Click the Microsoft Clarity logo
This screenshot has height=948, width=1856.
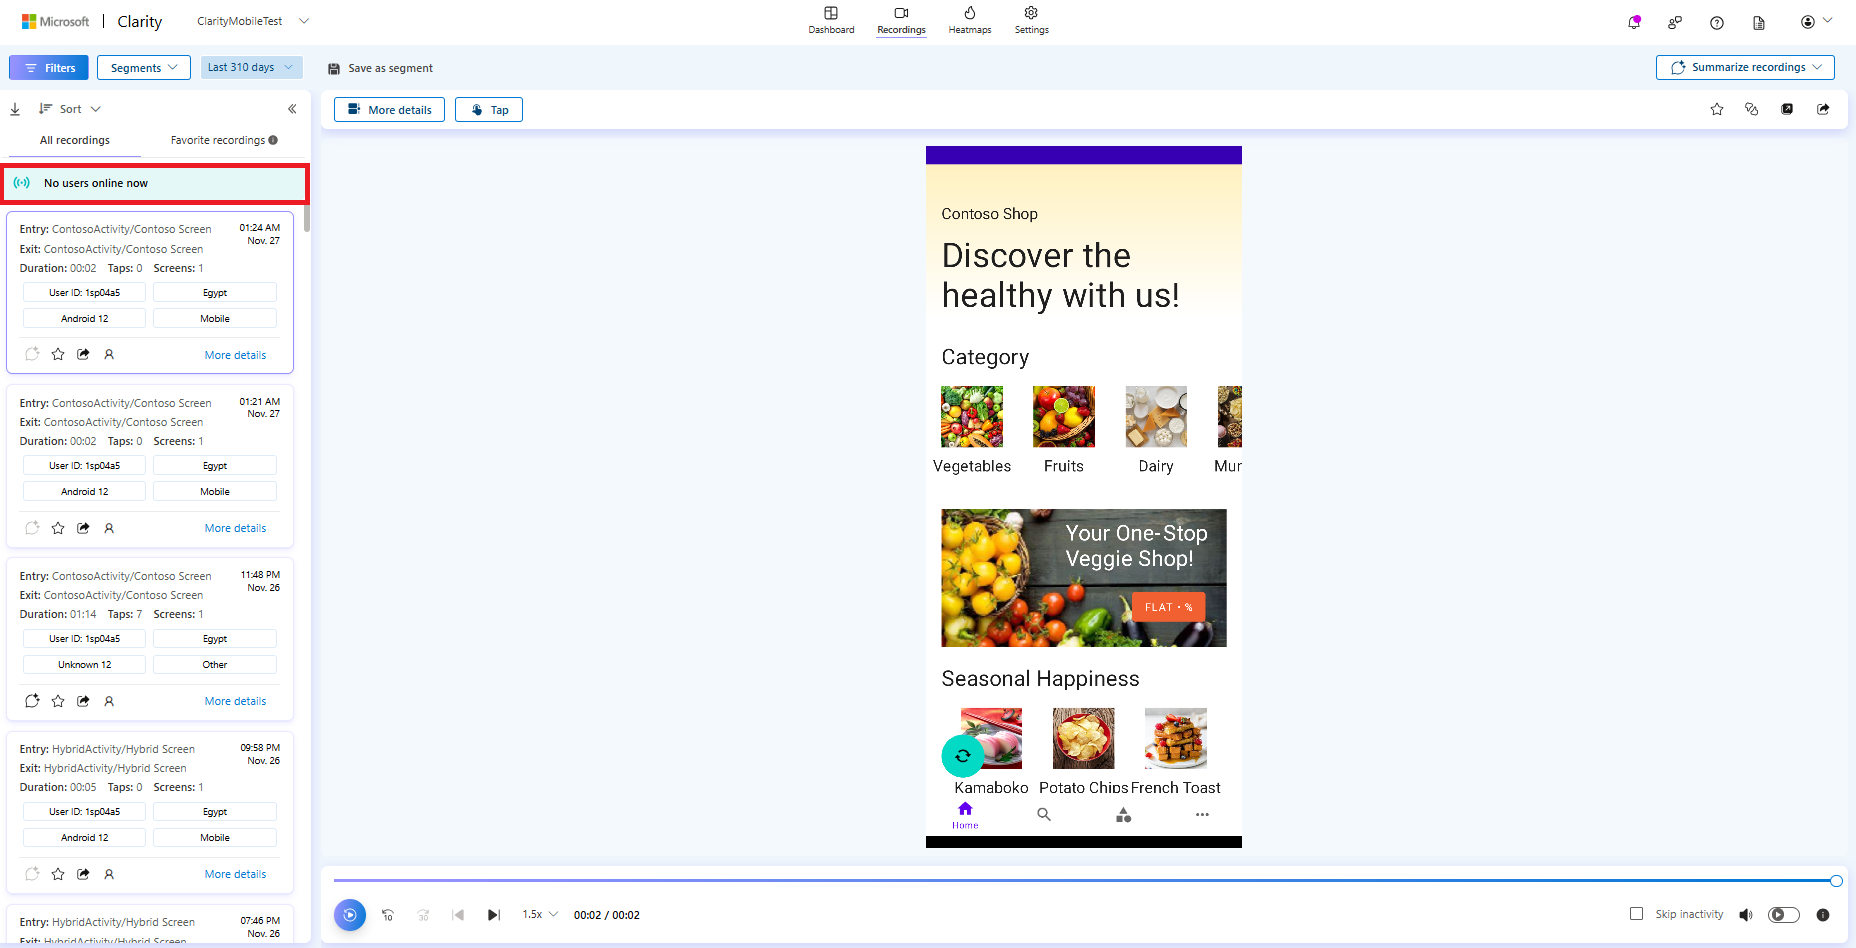tap(91, 21)
